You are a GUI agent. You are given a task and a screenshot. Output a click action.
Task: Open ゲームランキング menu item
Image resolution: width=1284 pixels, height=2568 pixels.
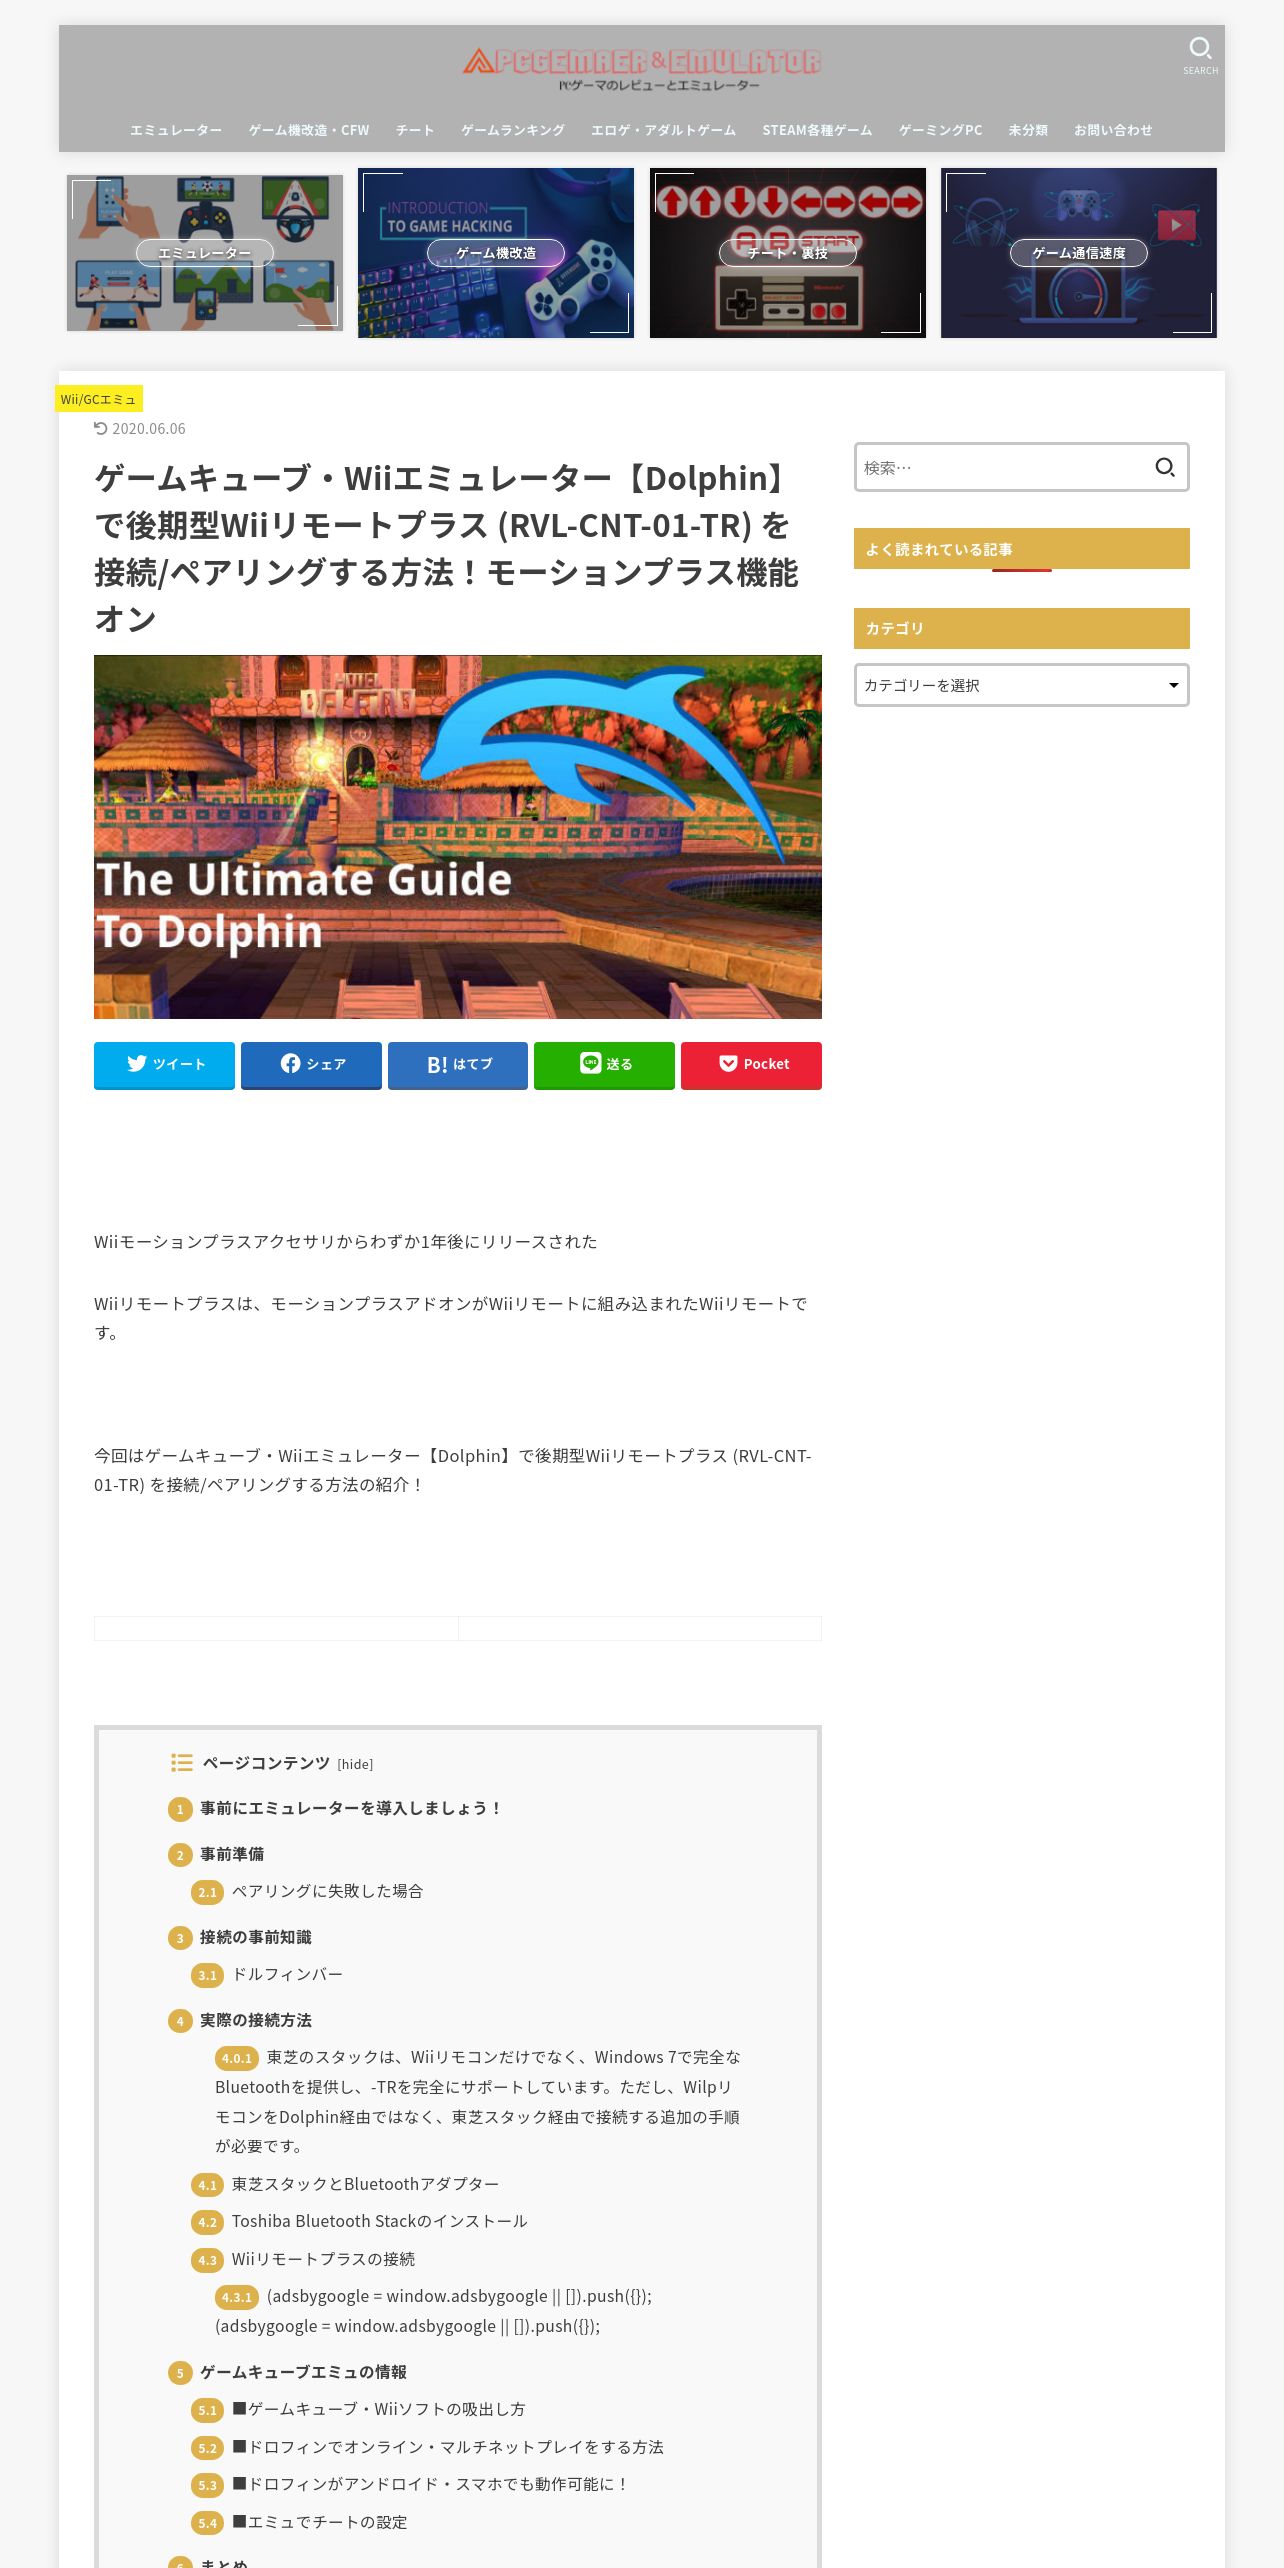513,130
